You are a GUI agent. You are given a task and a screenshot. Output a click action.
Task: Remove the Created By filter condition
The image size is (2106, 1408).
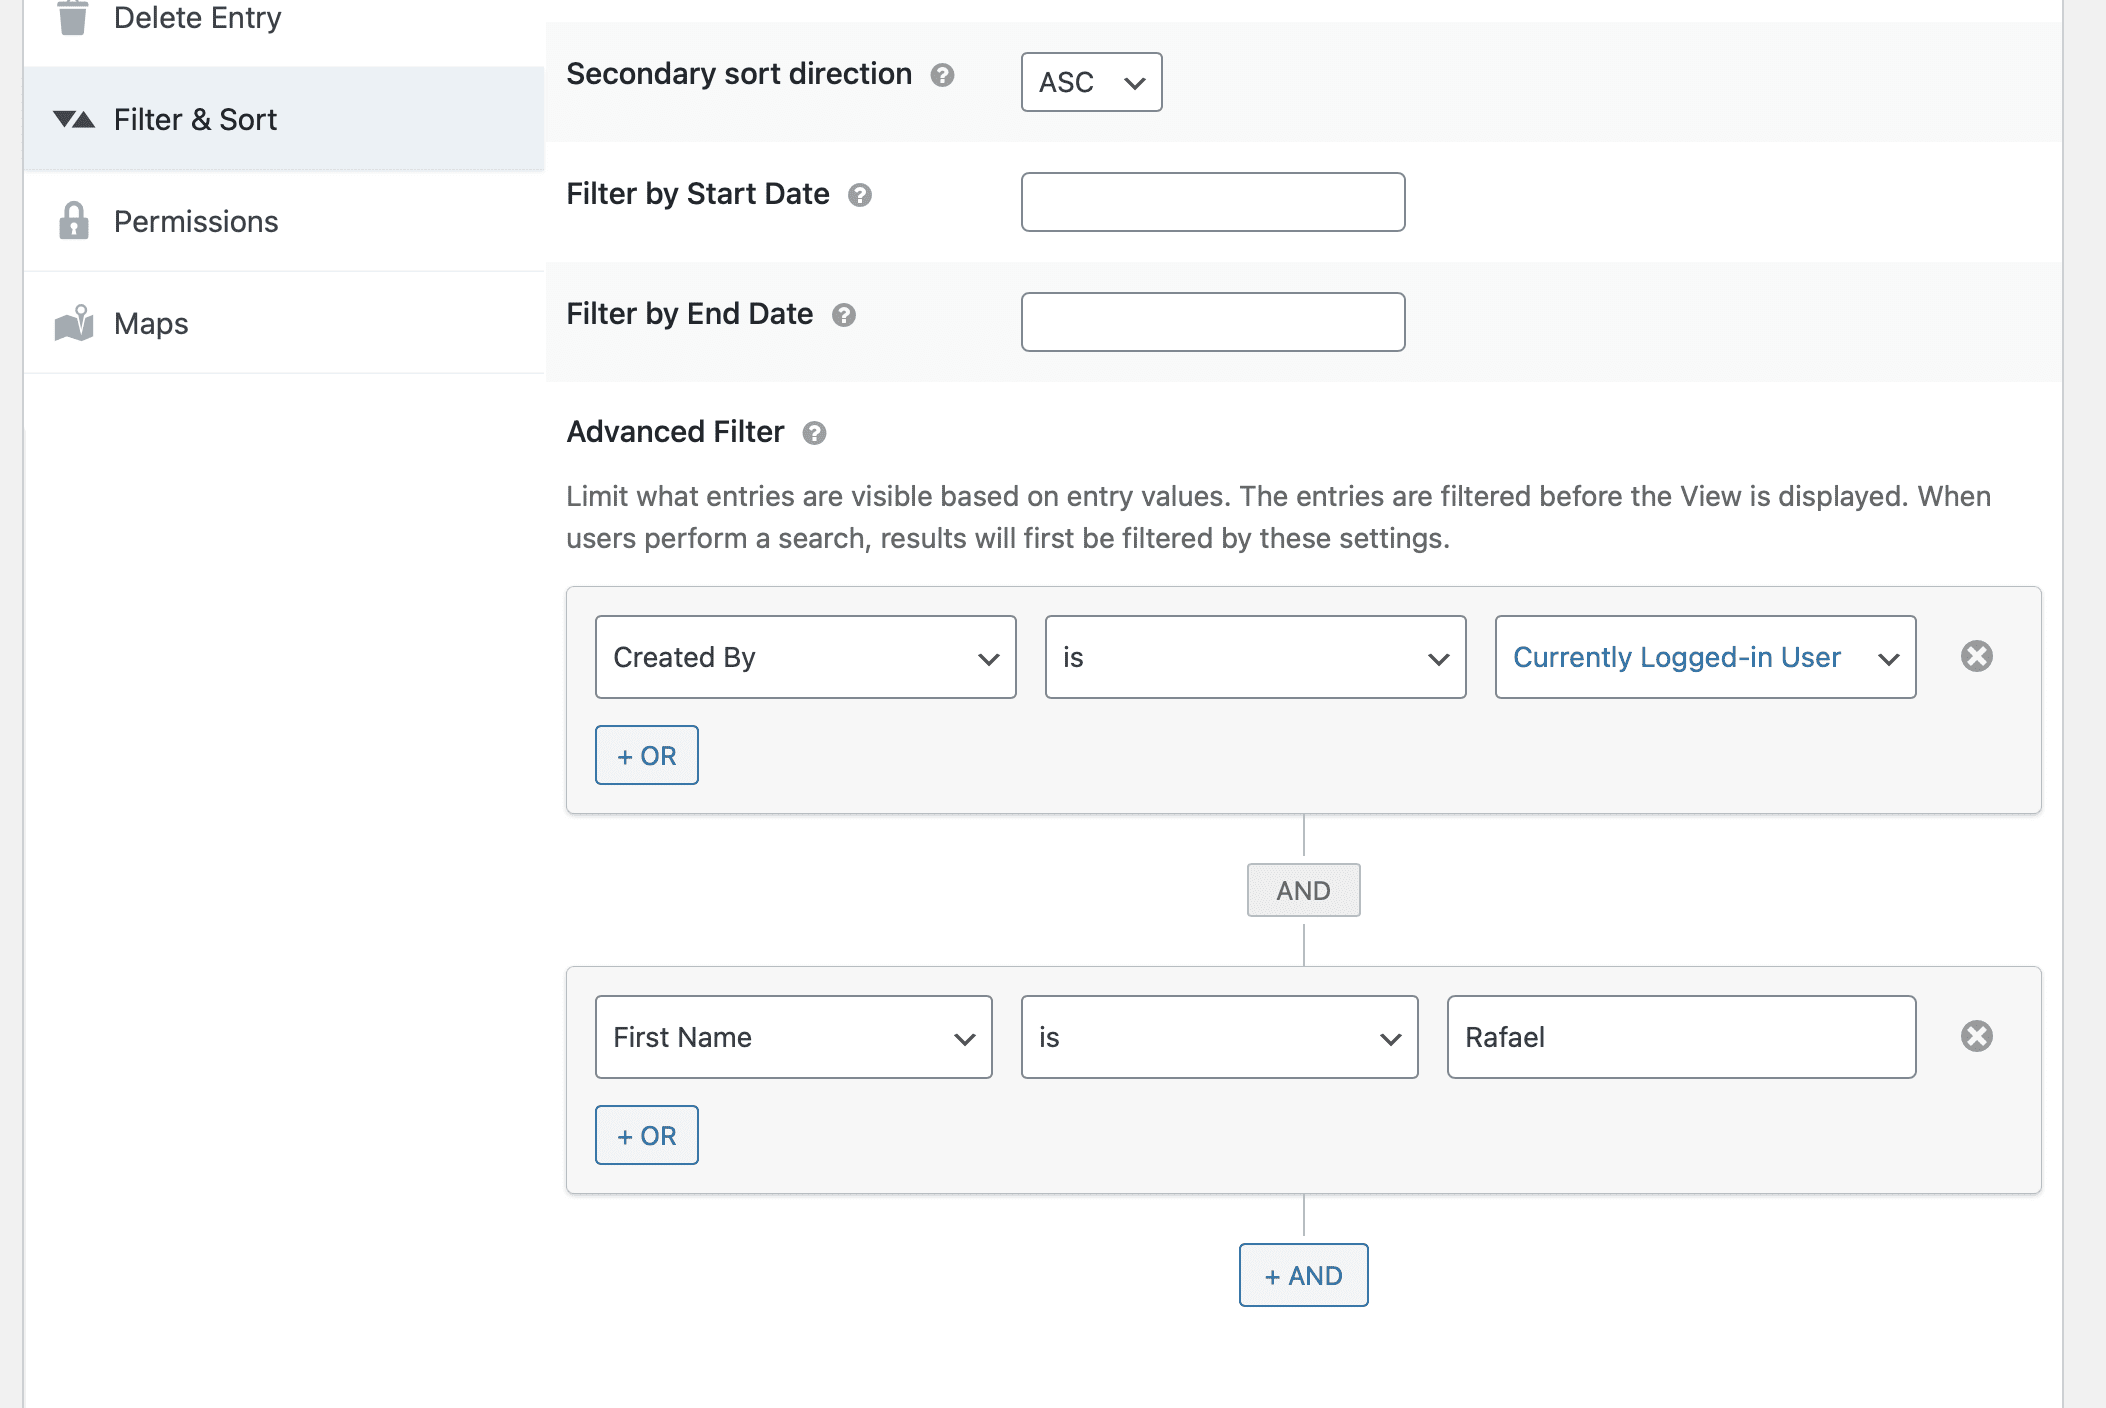(1977, 657)
